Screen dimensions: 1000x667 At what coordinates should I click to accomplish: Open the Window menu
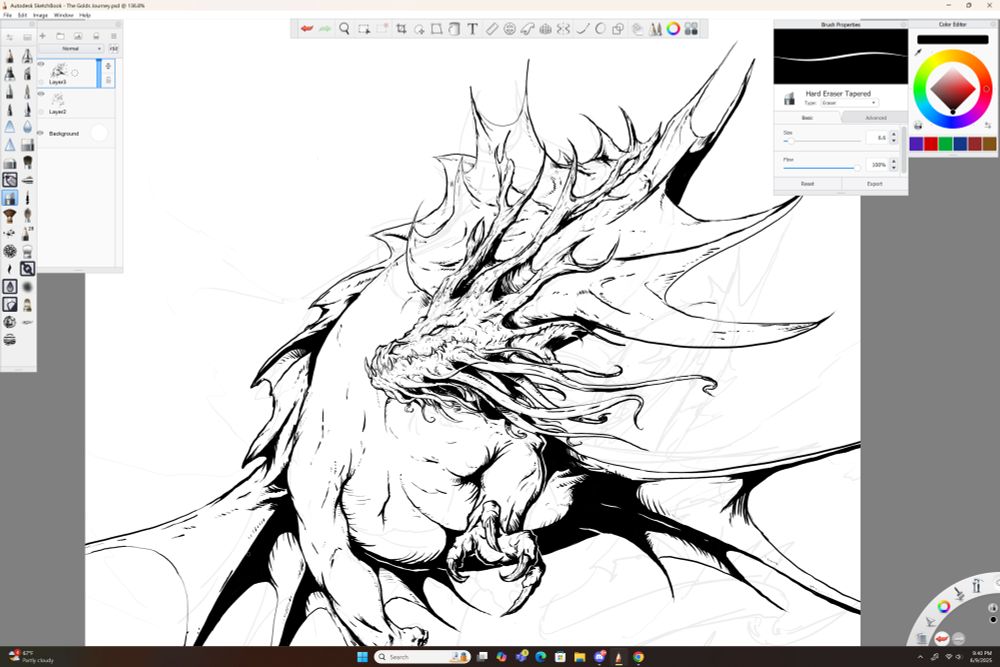63,15
